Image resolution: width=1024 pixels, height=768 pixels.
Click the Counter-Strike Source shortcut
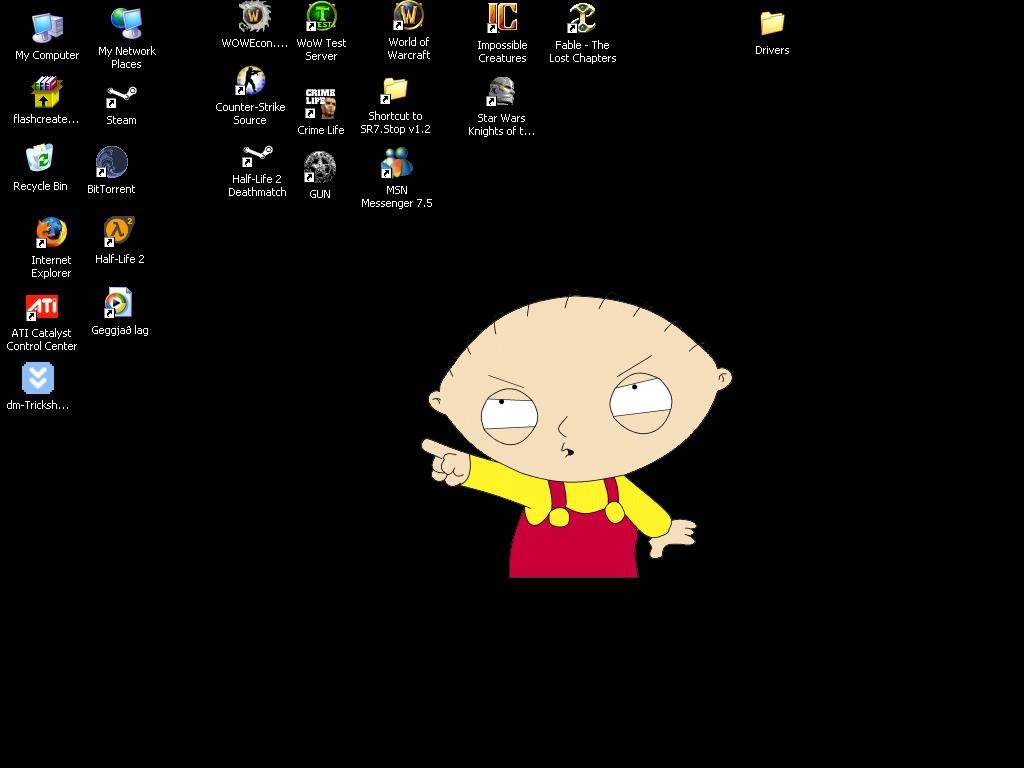click(x=250, y=81)
